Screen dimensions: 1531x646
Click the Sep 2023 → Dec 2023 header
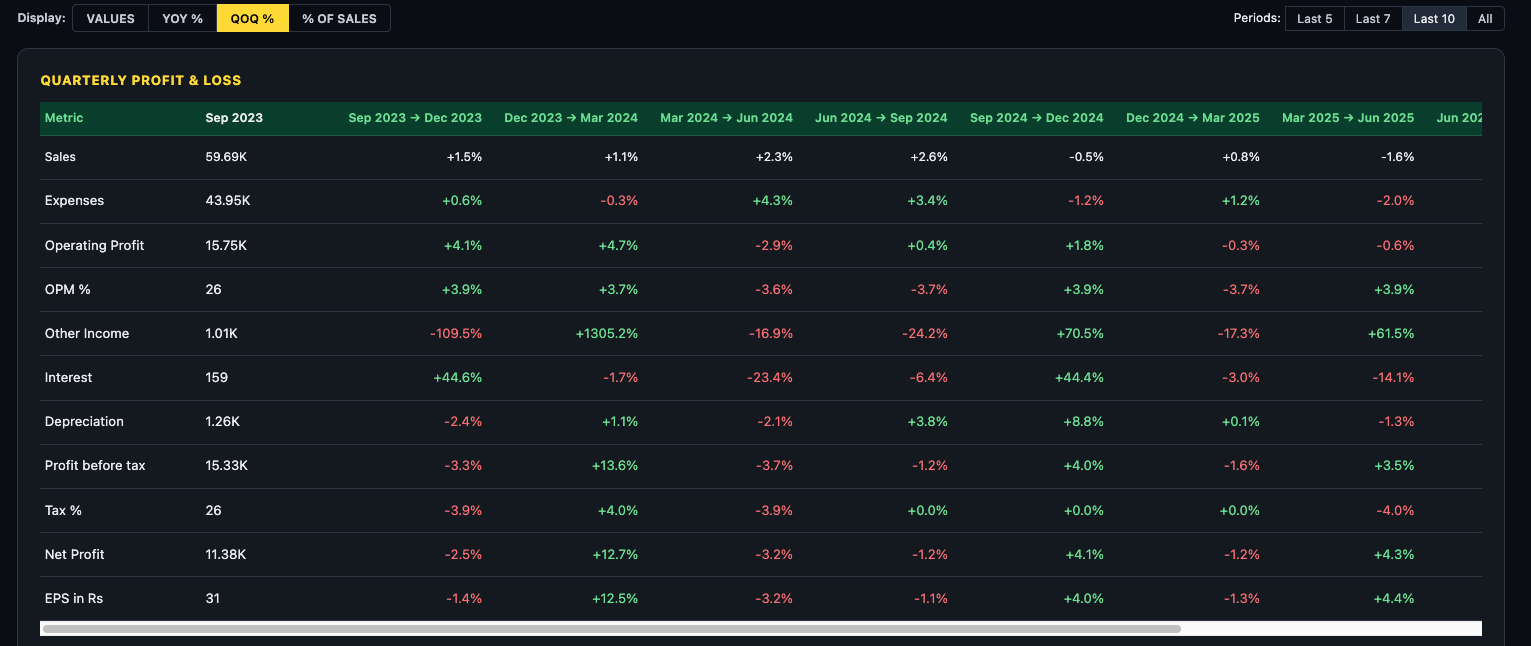pyautogui.click(x=415, y=117)
